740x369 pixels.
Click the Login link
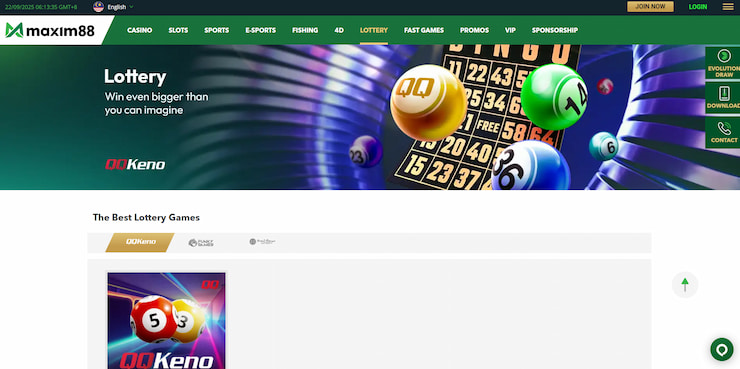click(698, 7)
